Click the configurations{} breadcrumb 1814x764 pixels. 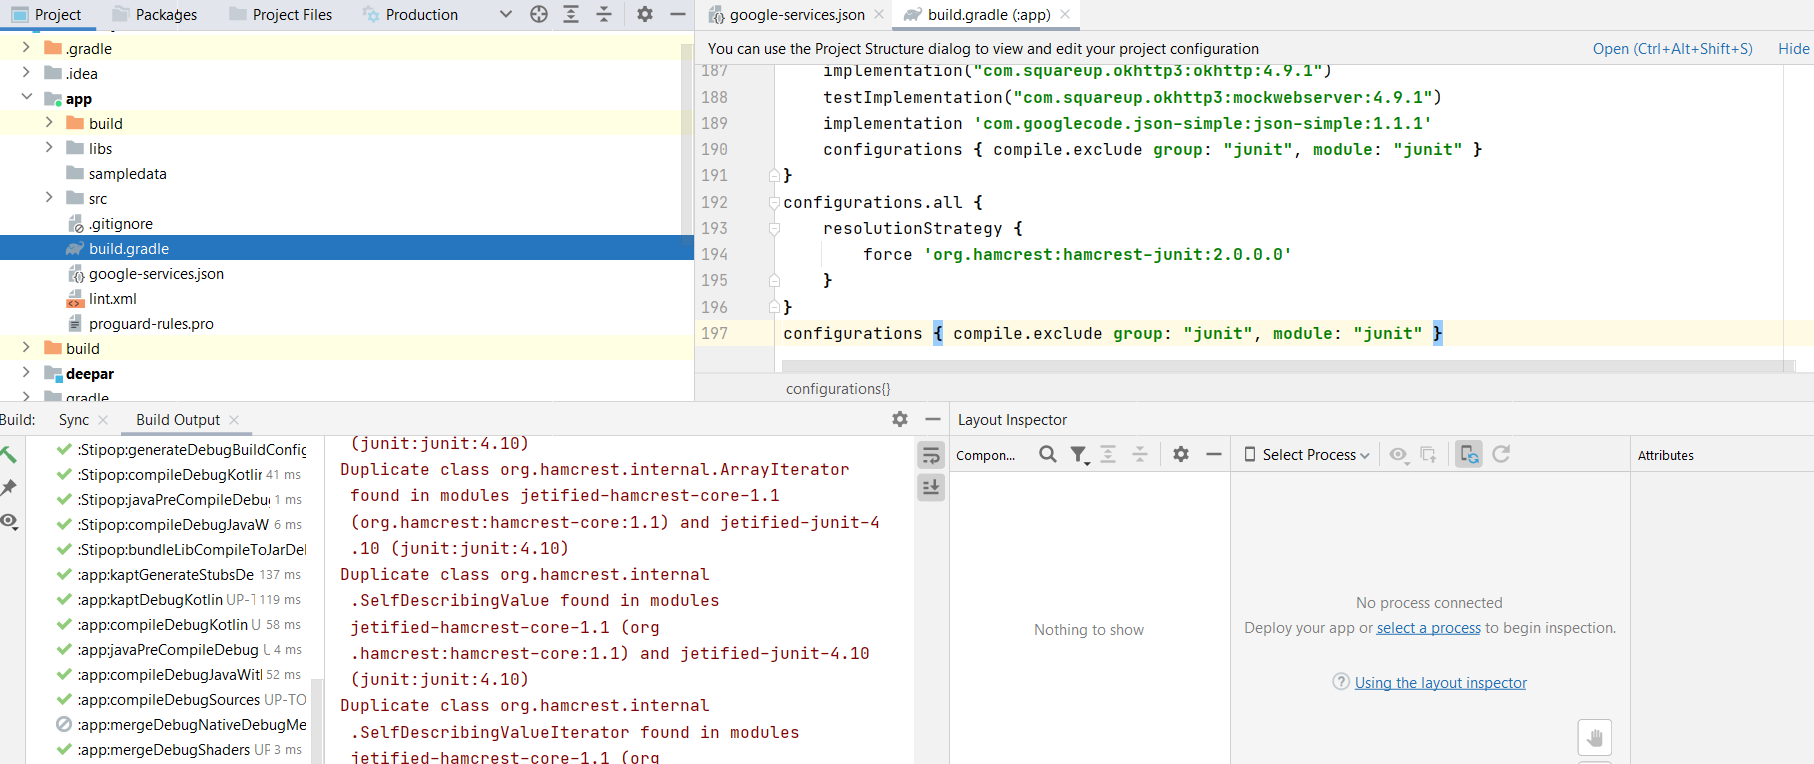coord(838,388)
